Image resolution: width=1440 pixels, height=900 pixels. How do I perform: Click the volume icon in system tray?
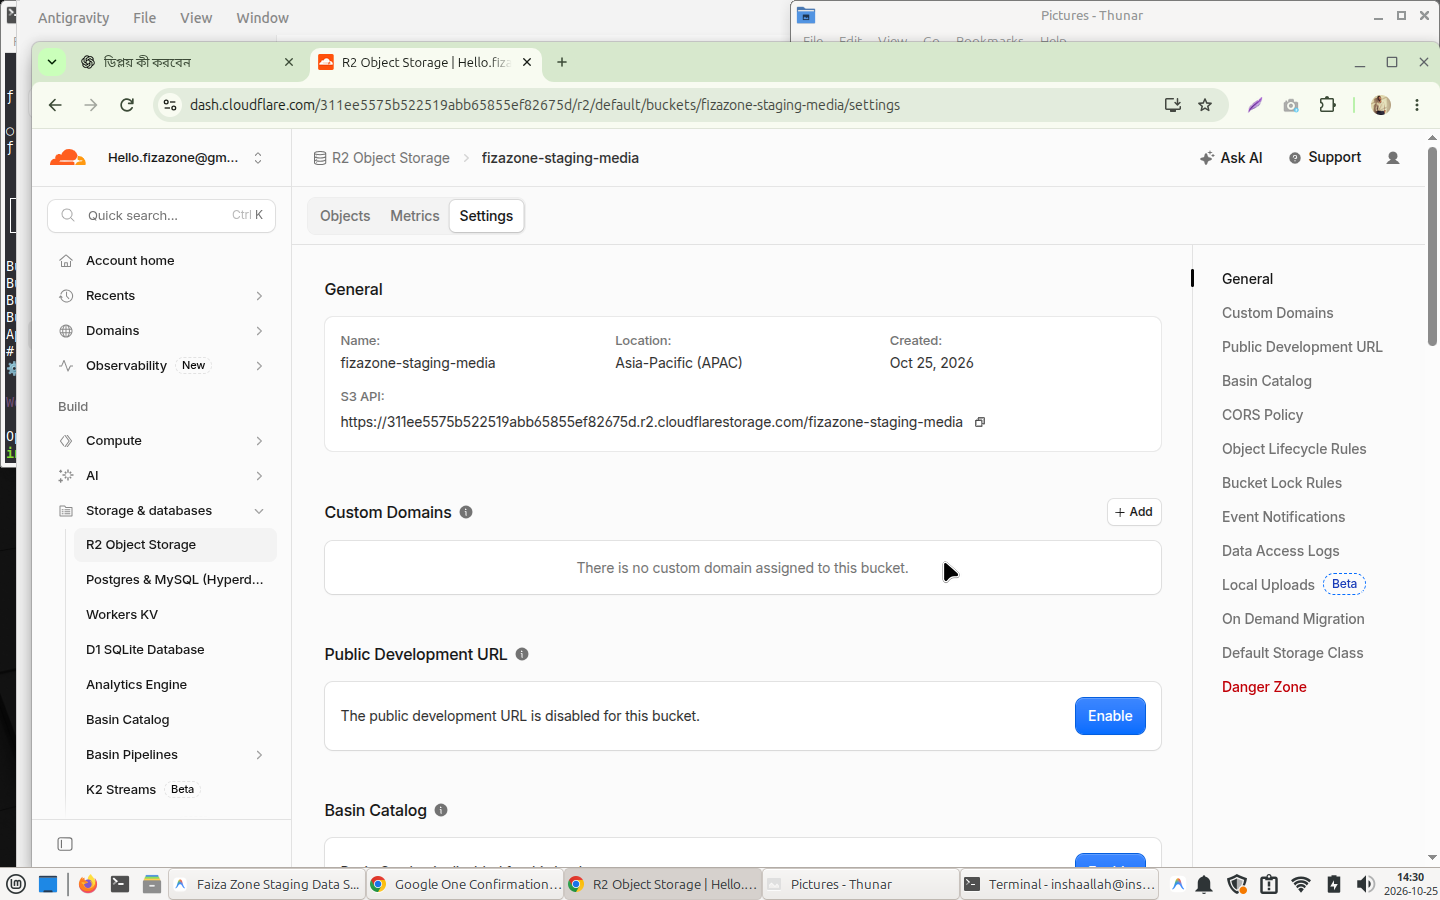(x=1365, y=884)
